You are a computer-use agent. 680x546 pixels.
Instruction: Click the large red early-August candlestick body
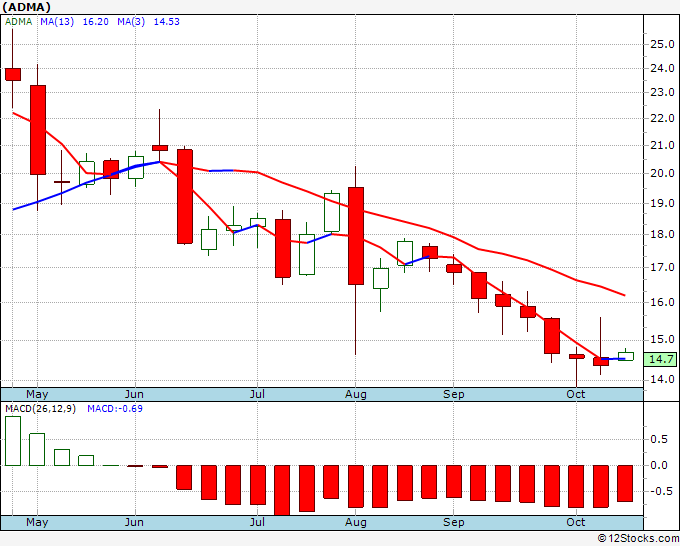click(x=356, y=236)
